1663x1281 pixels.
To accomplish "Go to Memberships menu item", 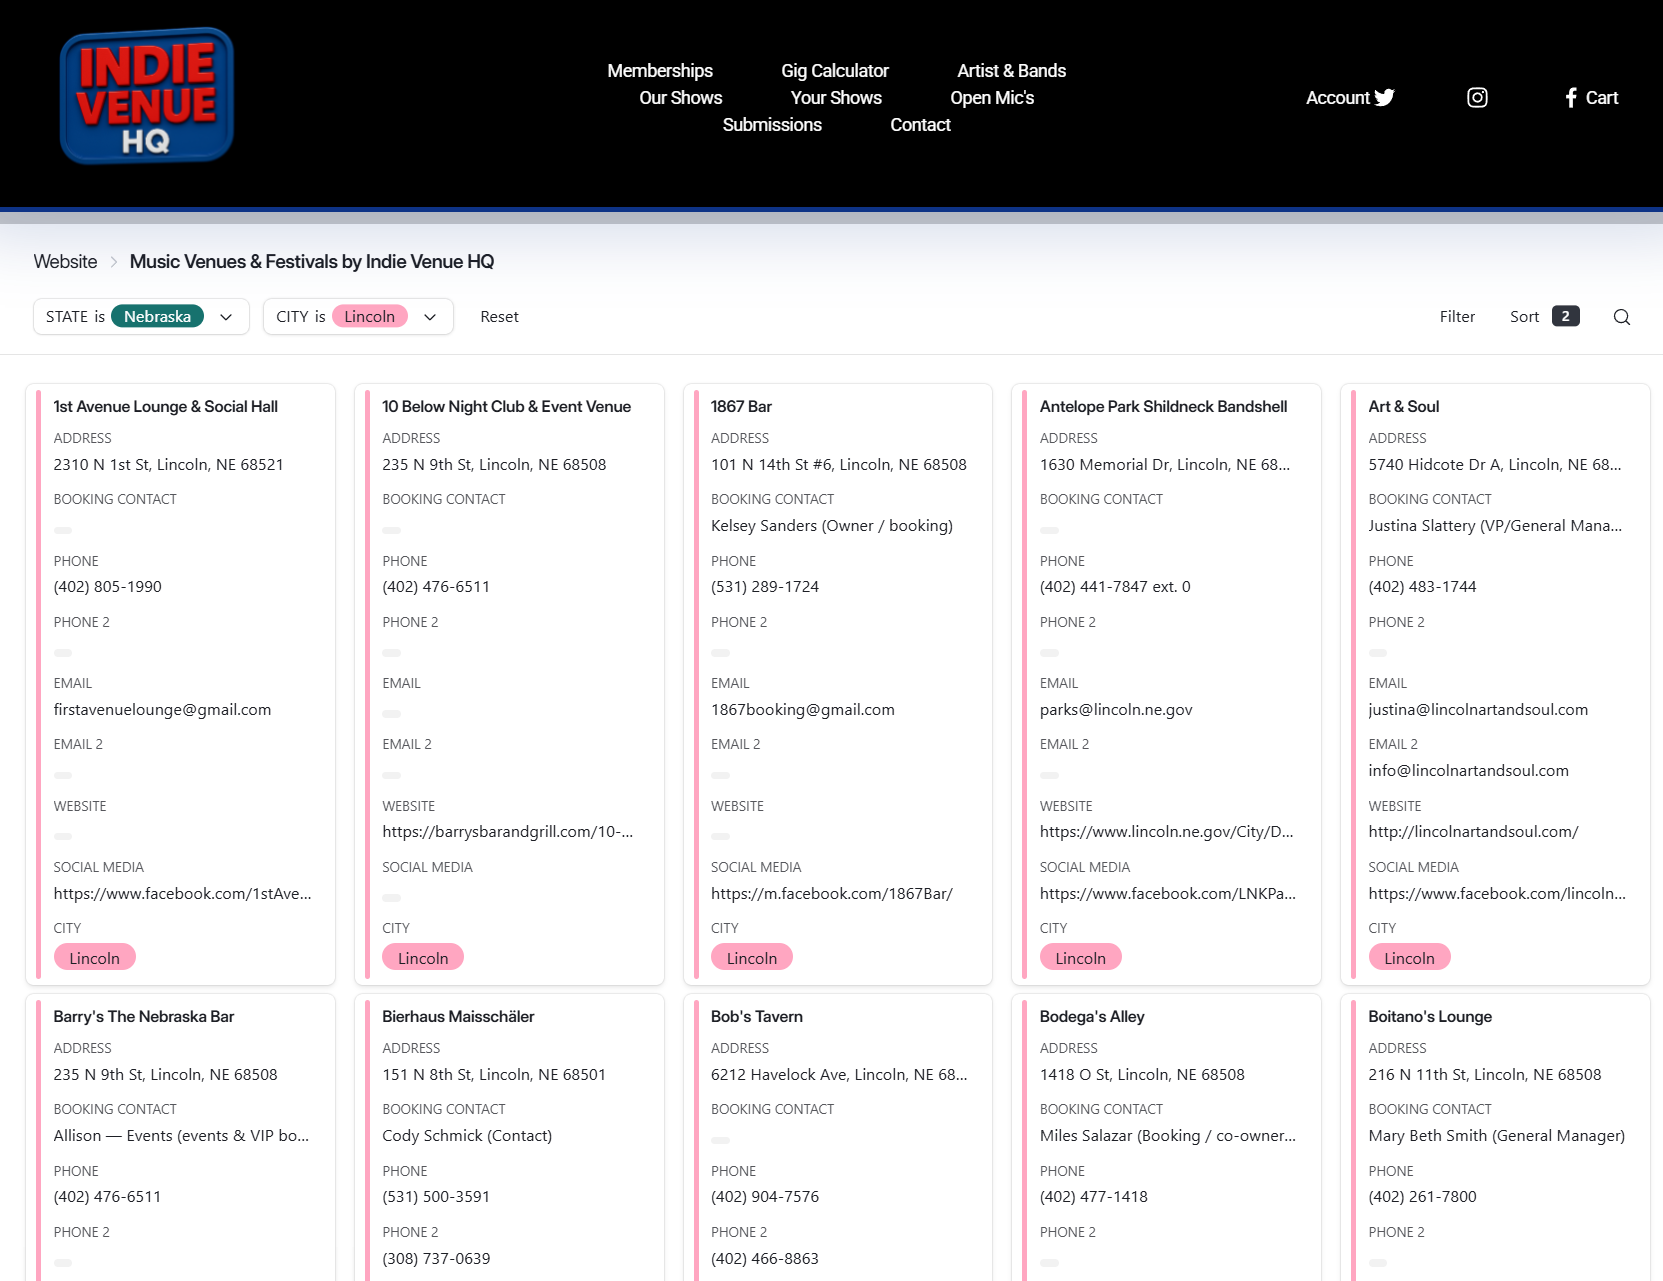I will 660,71.
